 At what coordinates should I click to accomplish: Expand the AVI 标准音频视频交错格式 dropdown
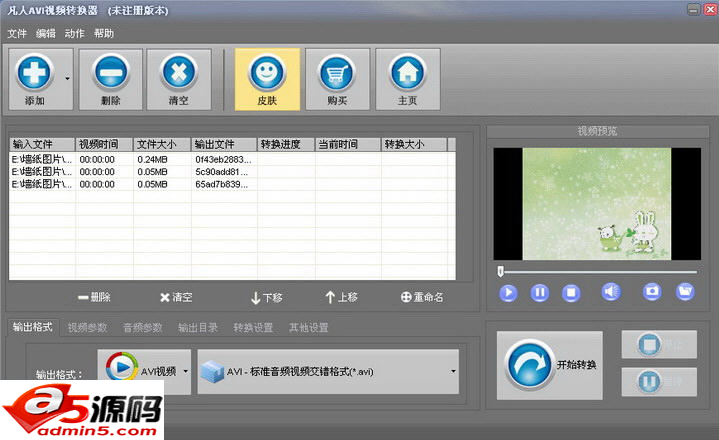[453, 371]
